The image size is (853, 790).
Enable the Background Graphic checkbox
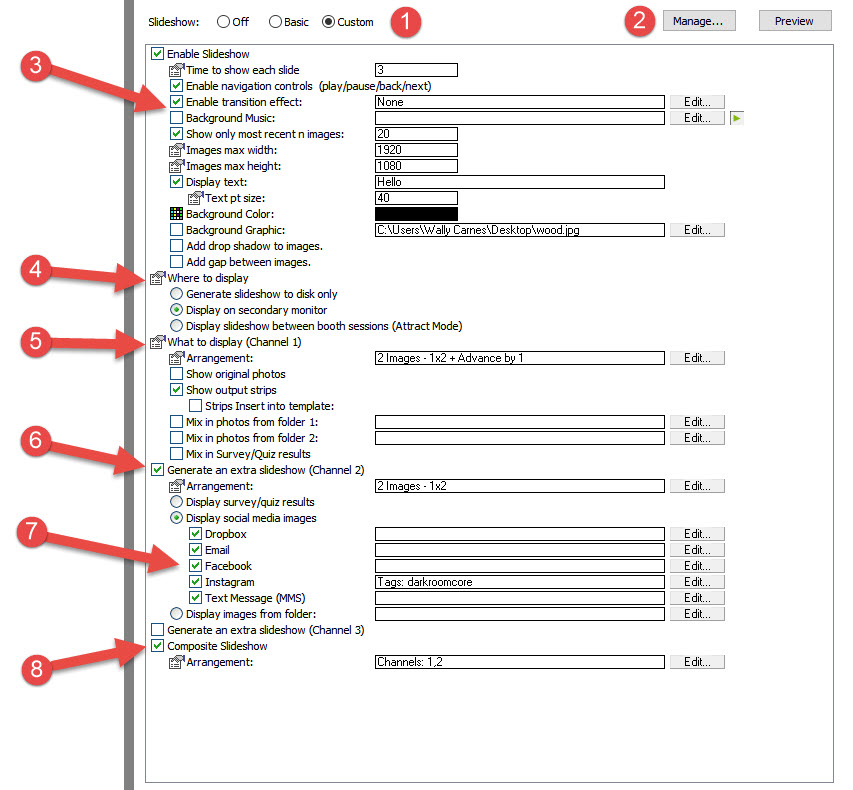[176, 230]
